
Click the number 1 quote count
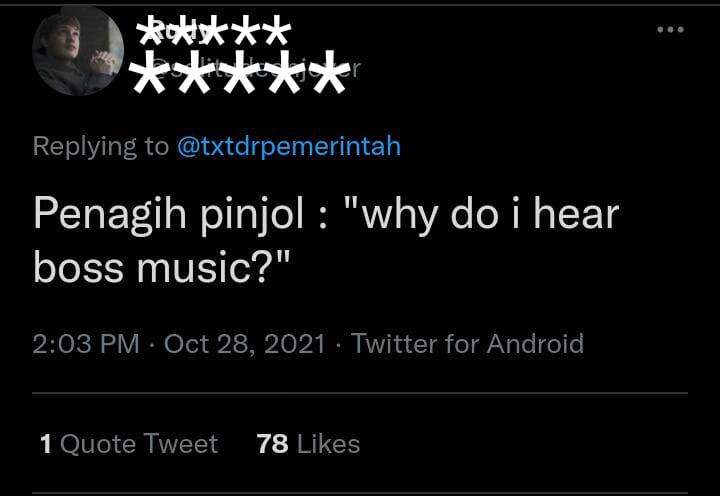pyautogui.click(x=46, y=443)
